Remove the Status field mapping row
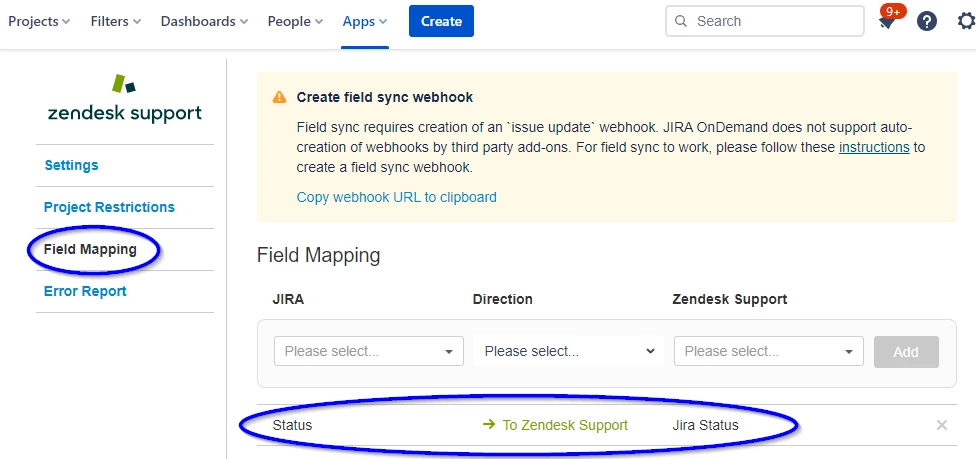The image size is (976, 459). pyautogui.click(x=942, y=425)
